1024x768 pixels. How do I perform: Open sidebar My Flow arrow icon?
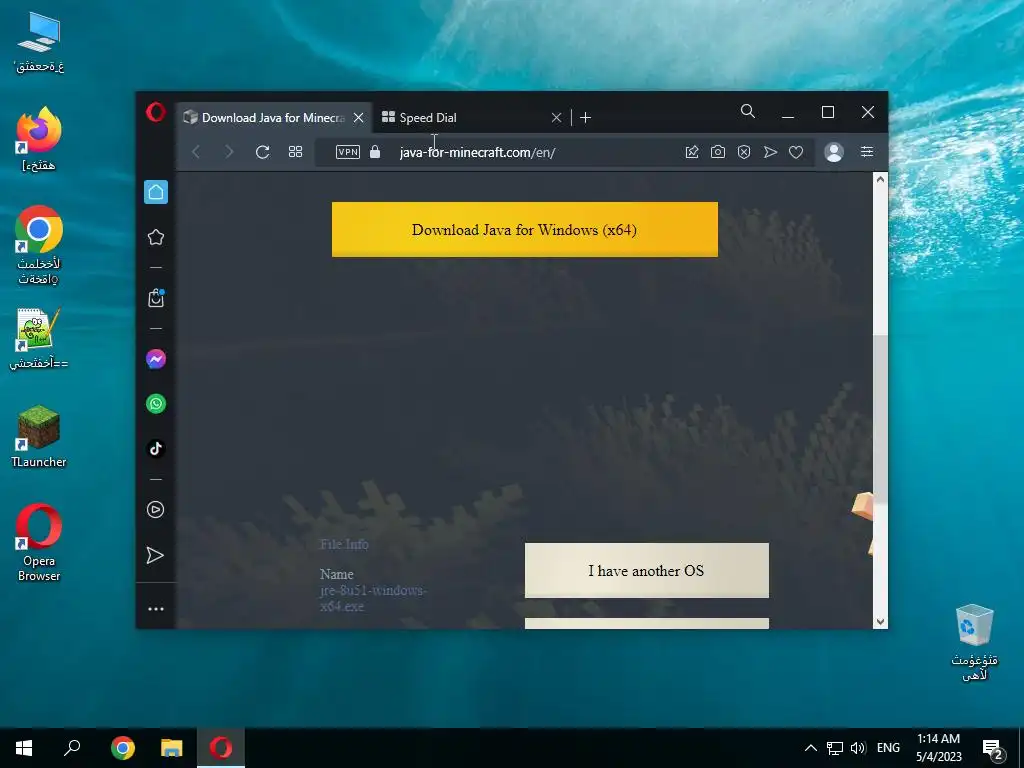155,555
